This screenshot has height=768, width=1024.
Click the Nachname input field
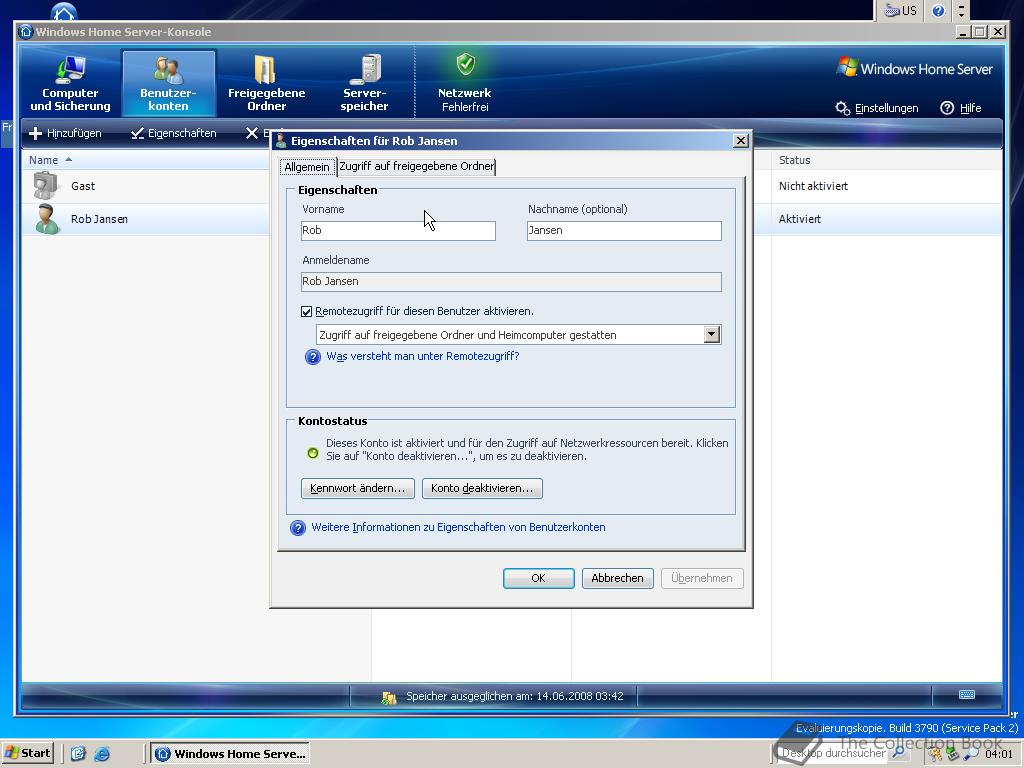coord(624,231)
